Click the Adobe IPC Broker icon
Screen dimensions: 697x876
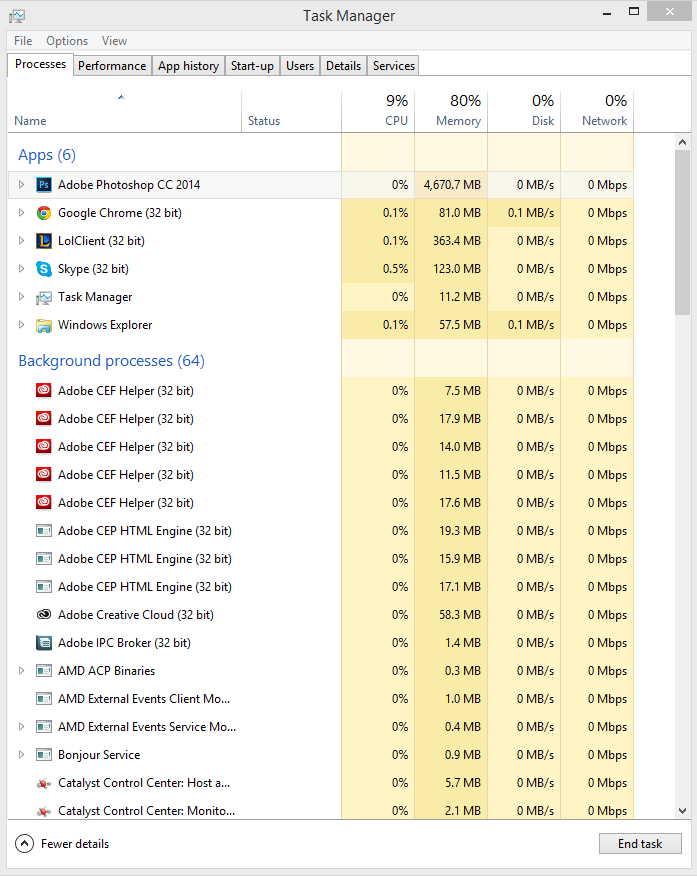click(x=44, y=643)
